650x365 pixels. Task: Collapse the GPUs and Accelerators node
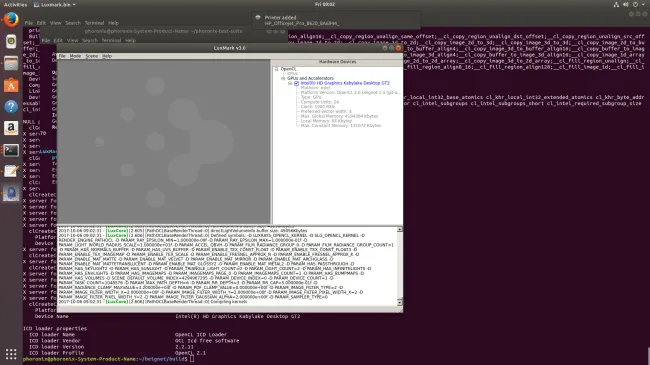(283, 78)
